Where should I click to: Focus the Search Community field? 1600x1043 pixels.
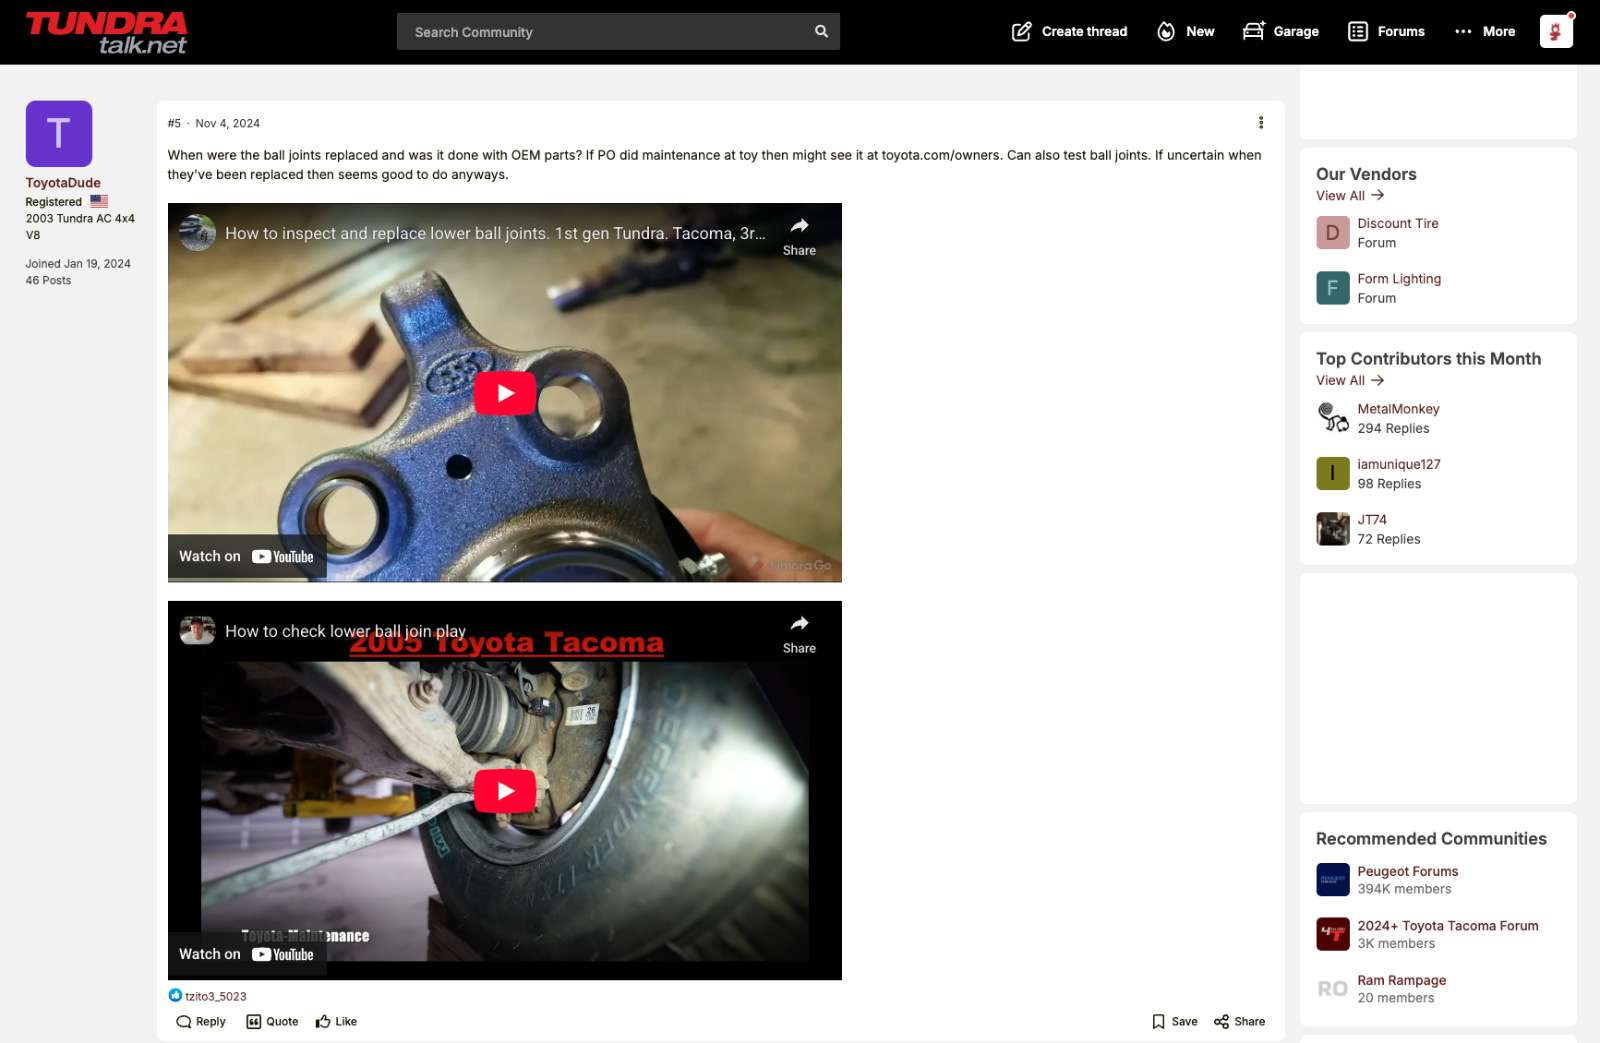(x=600, y=32)
